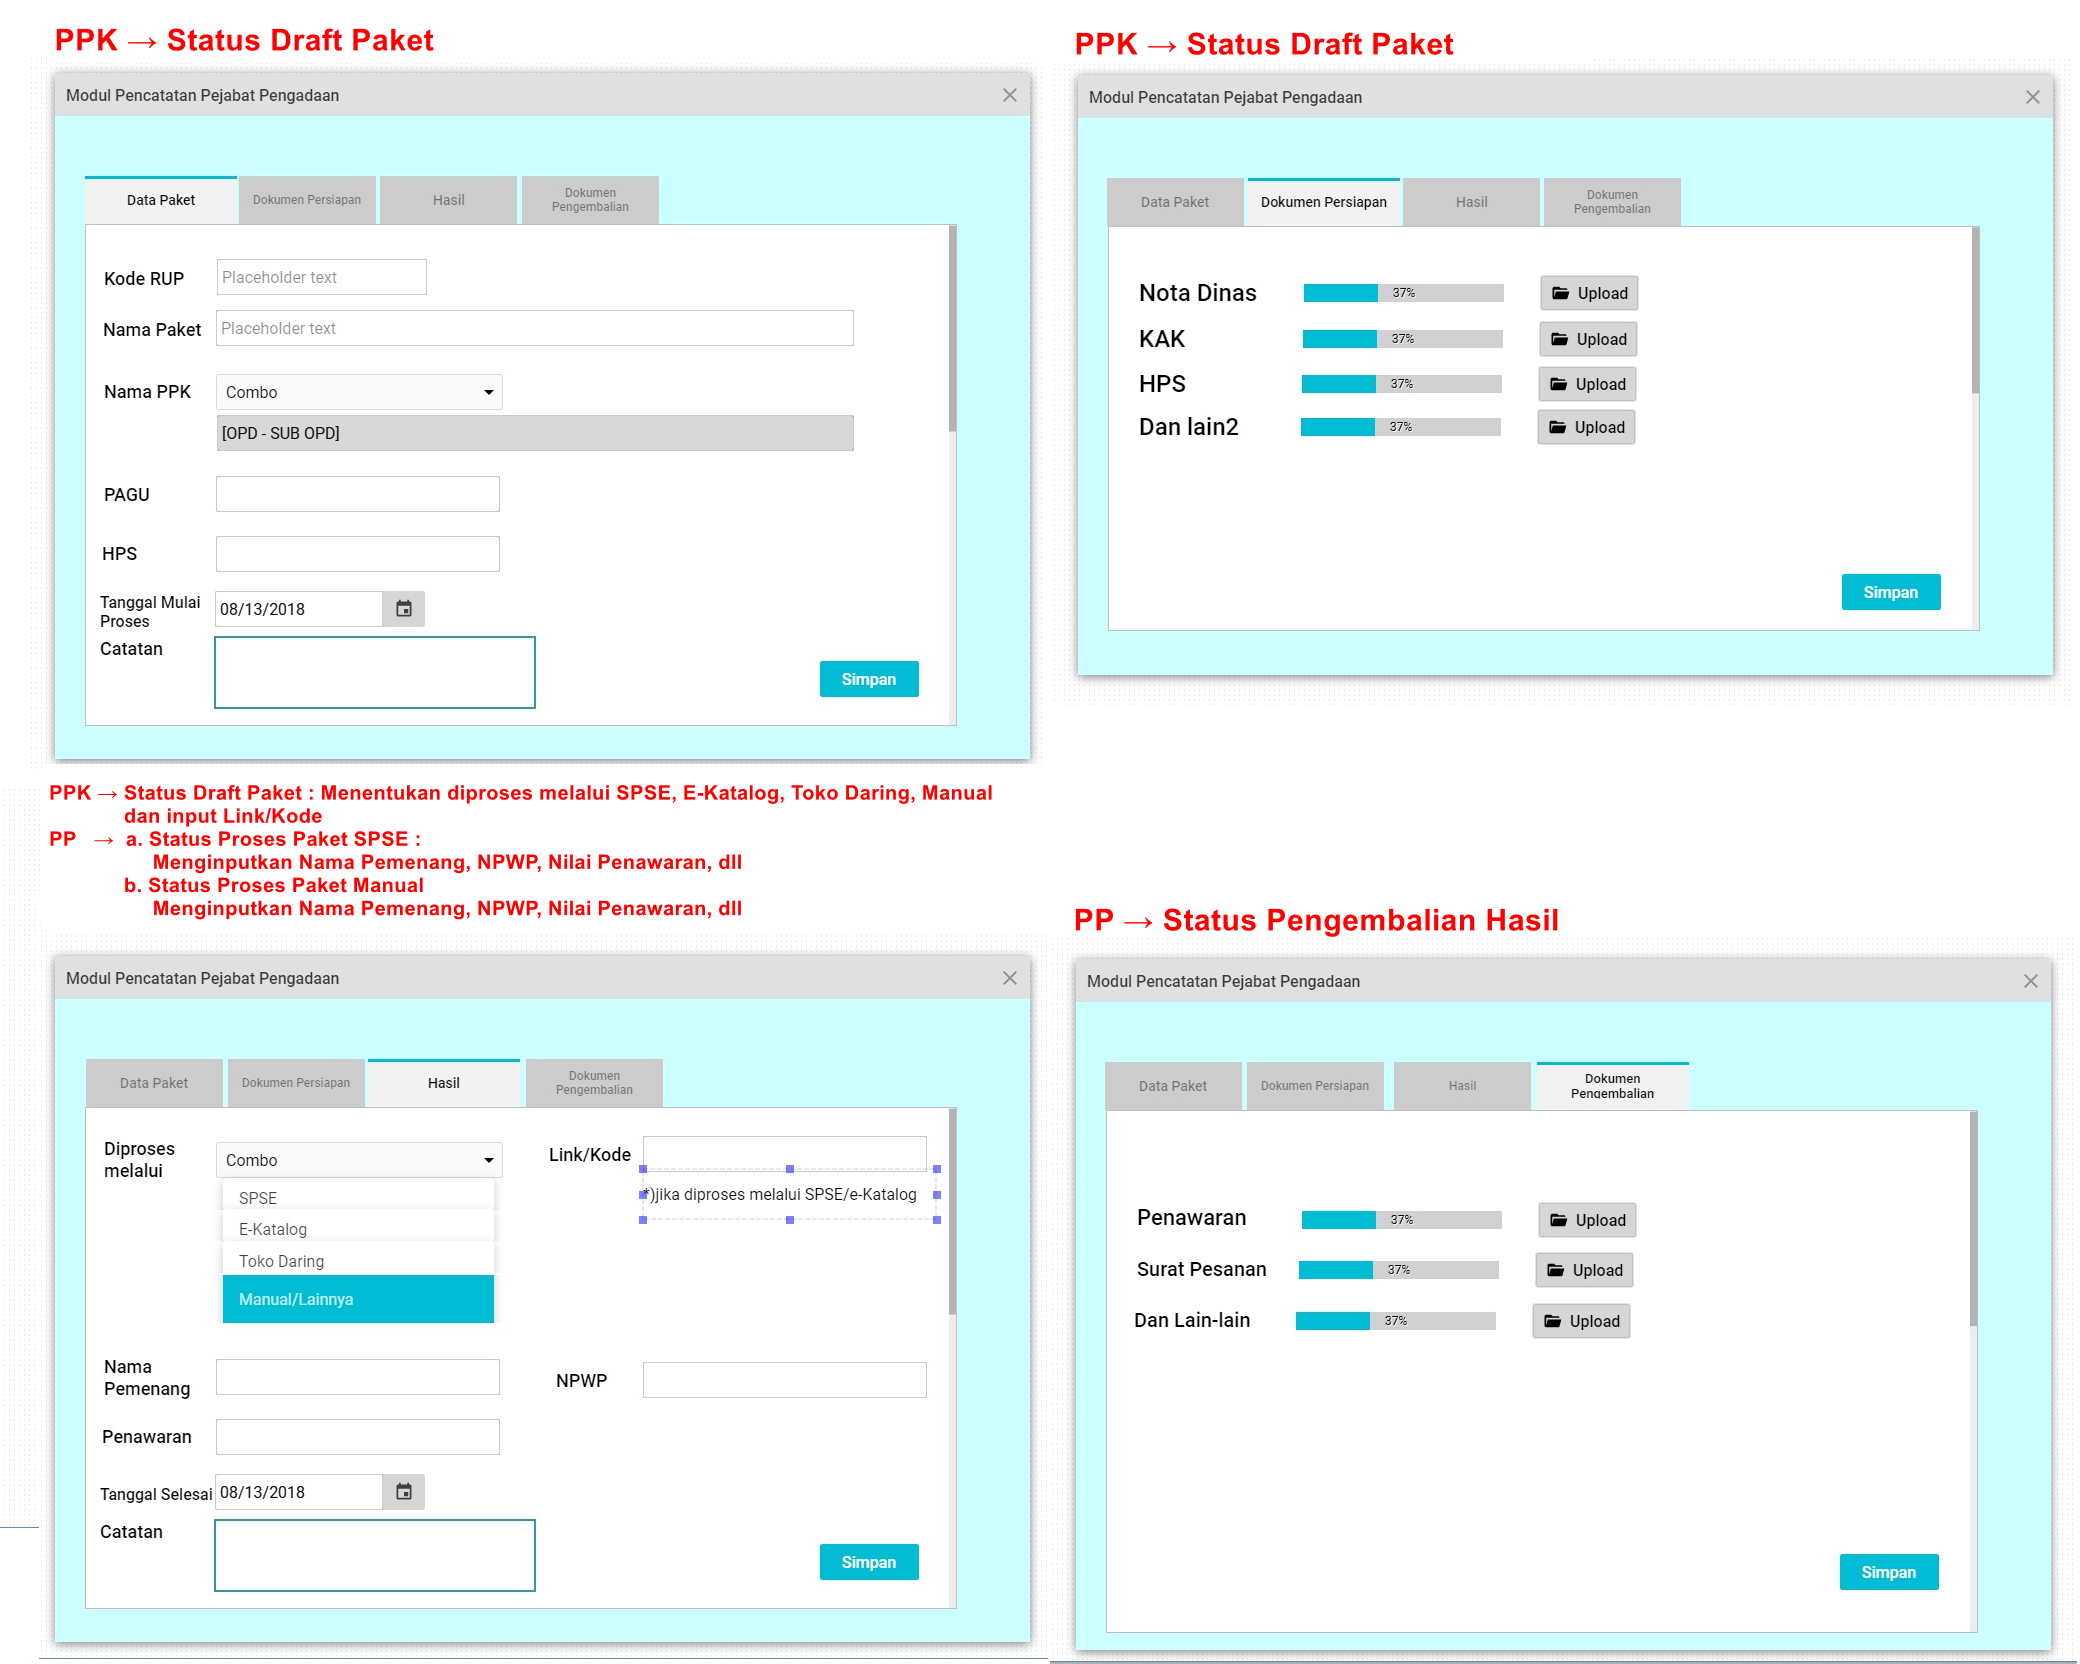The width and height of the screenshot is (2080, 1664).
Task: Open Hasil tab in top-right dialog
Action: (x=1471, y=202)
